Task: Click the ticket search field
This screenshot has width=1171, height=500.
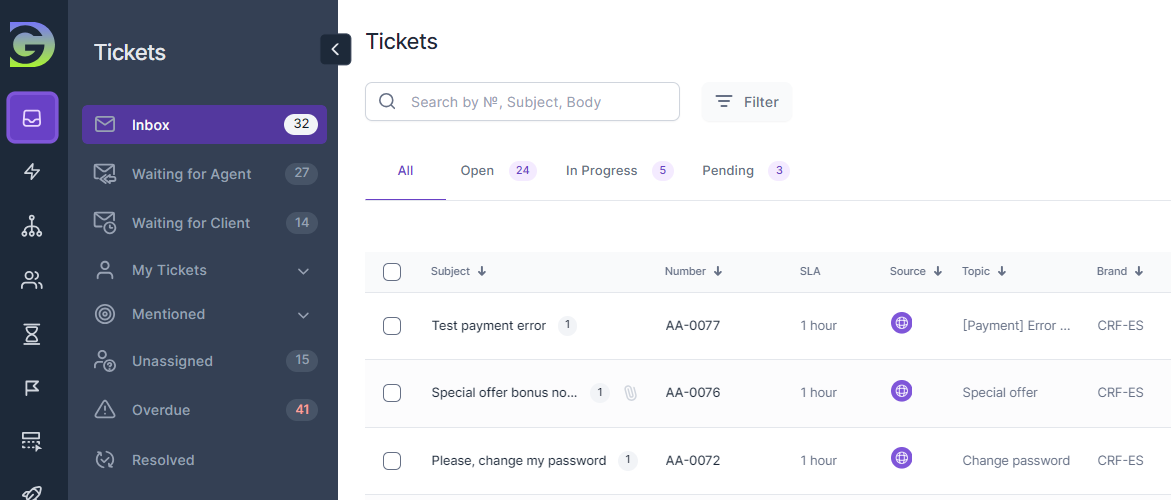Action: coord(535,102)
